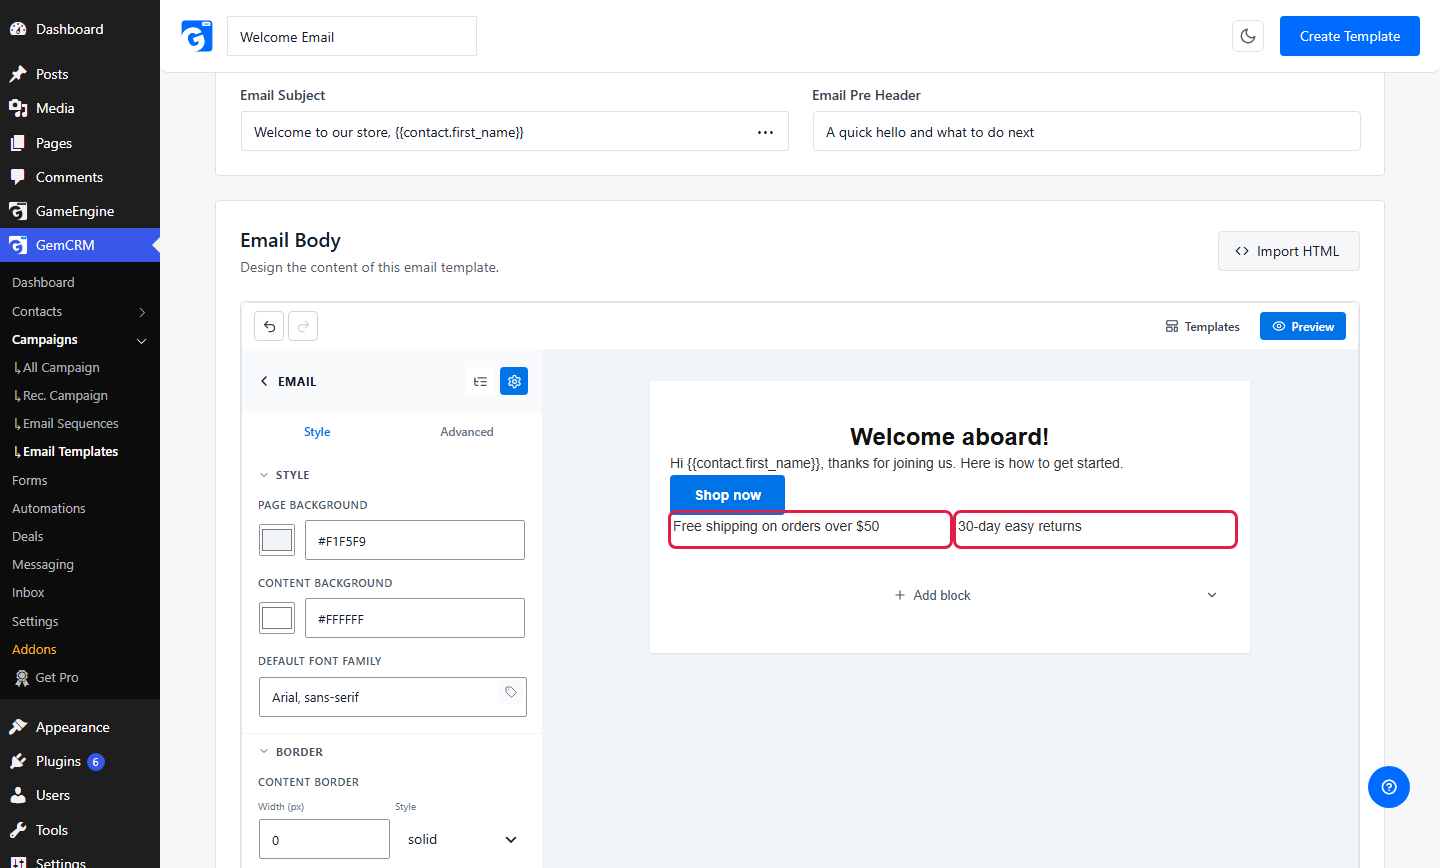Expand the Contacts submenu arrow
The width and height of the screenshot is (1440, 868).
tap(142, 312)
